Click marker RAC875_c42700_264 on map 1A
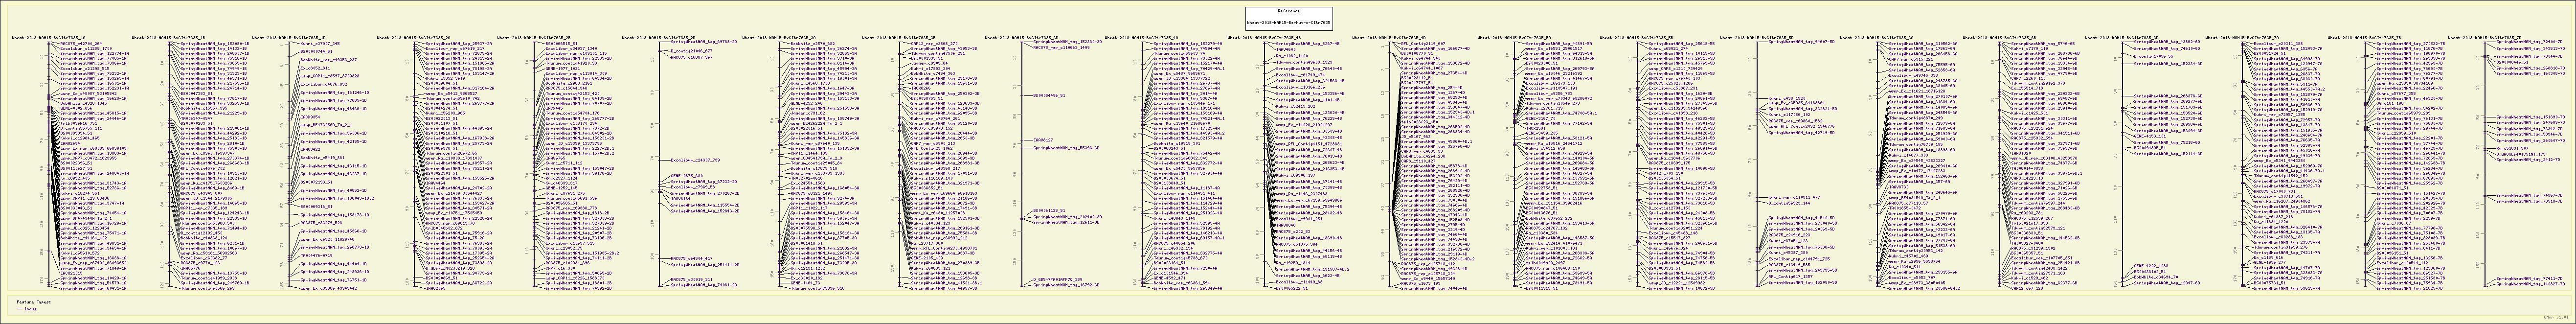This screenshot has width=2576, height=324. pos(82,44)
